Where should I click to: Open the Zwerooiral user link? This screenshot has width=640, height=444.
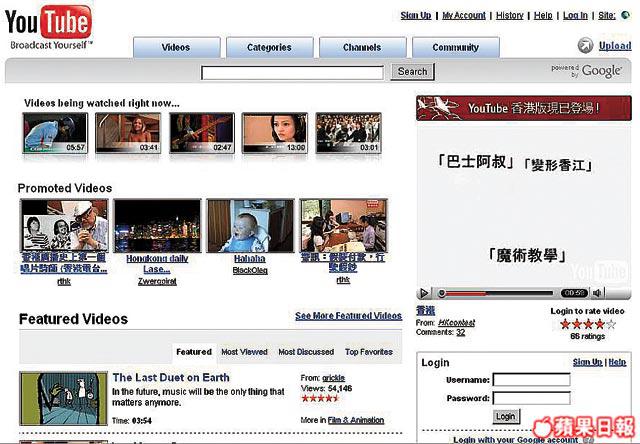[157, 281]
